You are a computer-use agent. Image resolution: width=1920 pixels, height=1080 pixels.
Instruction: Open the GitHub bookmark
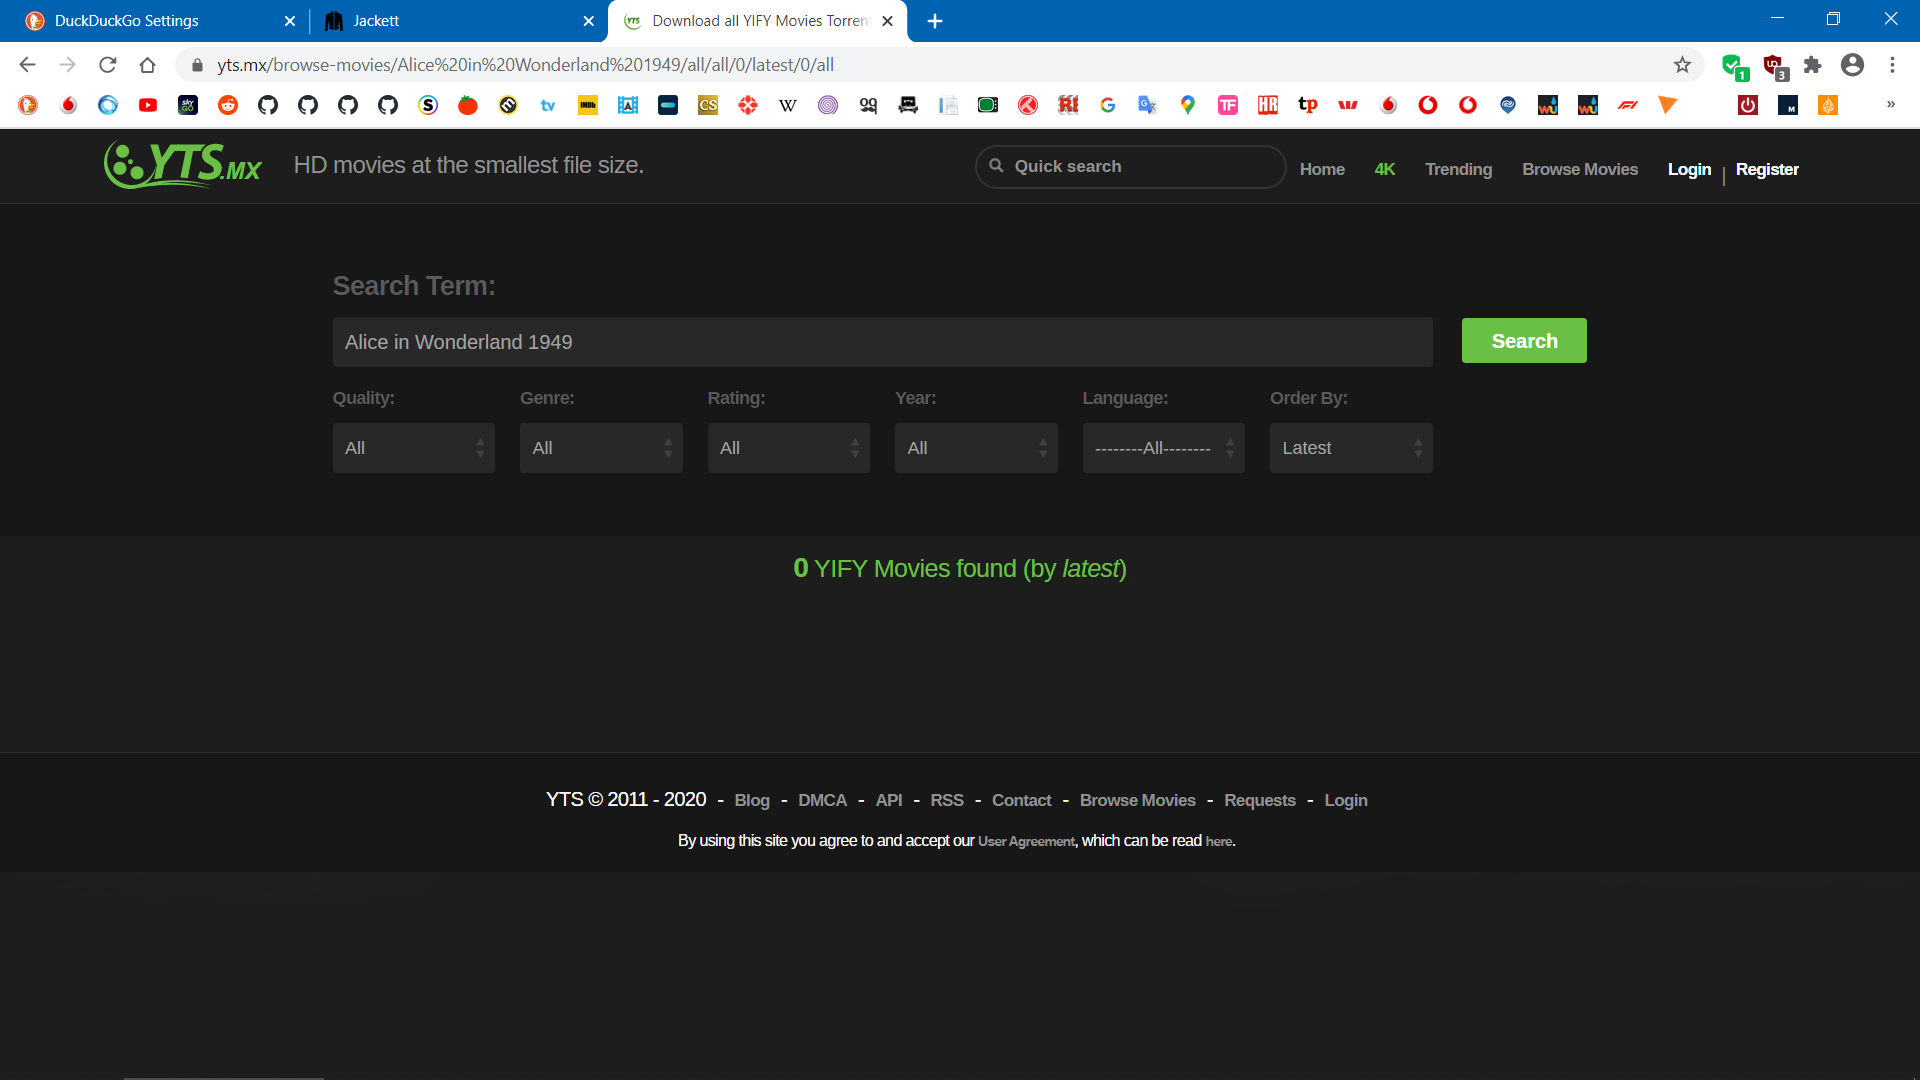tap(268, 105)
